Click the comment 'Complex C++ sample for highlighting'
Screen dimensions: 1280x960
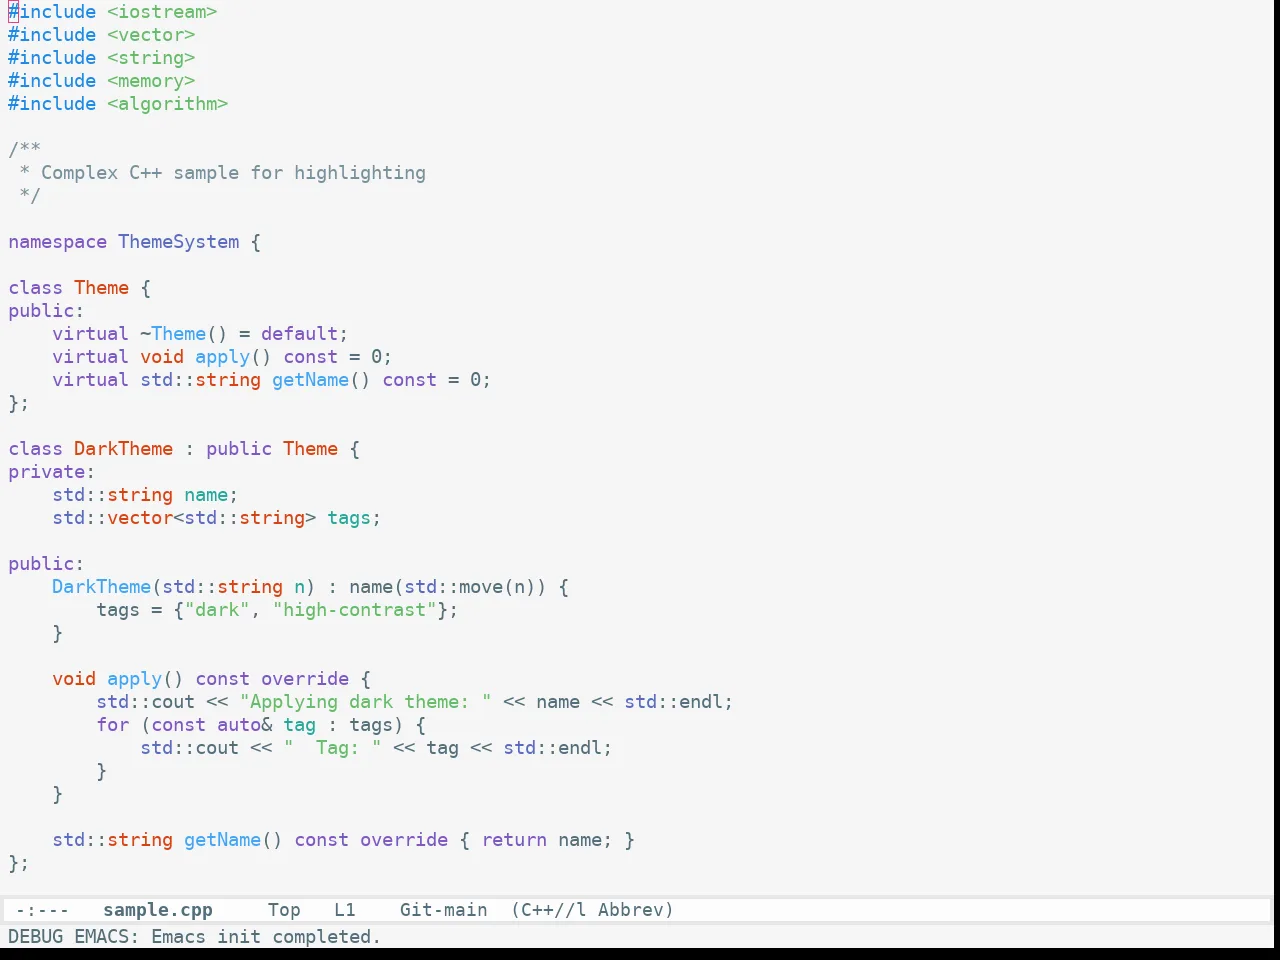coord(233,173)
